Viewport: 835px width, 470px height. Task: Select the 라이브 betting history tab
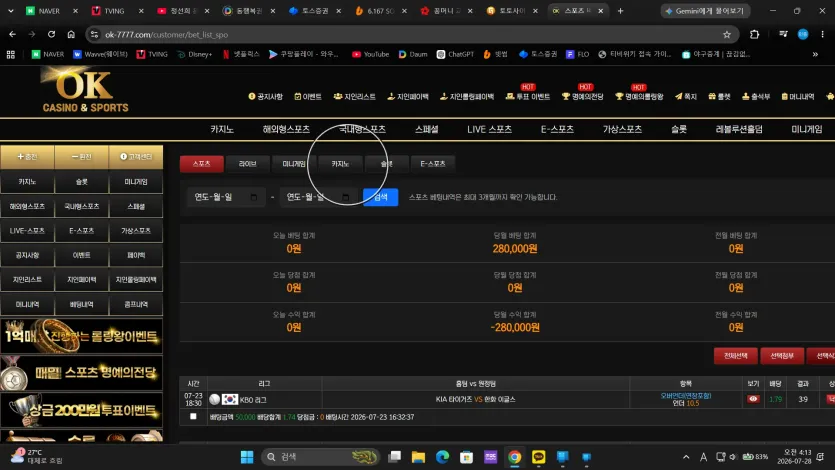click(248, 164)
